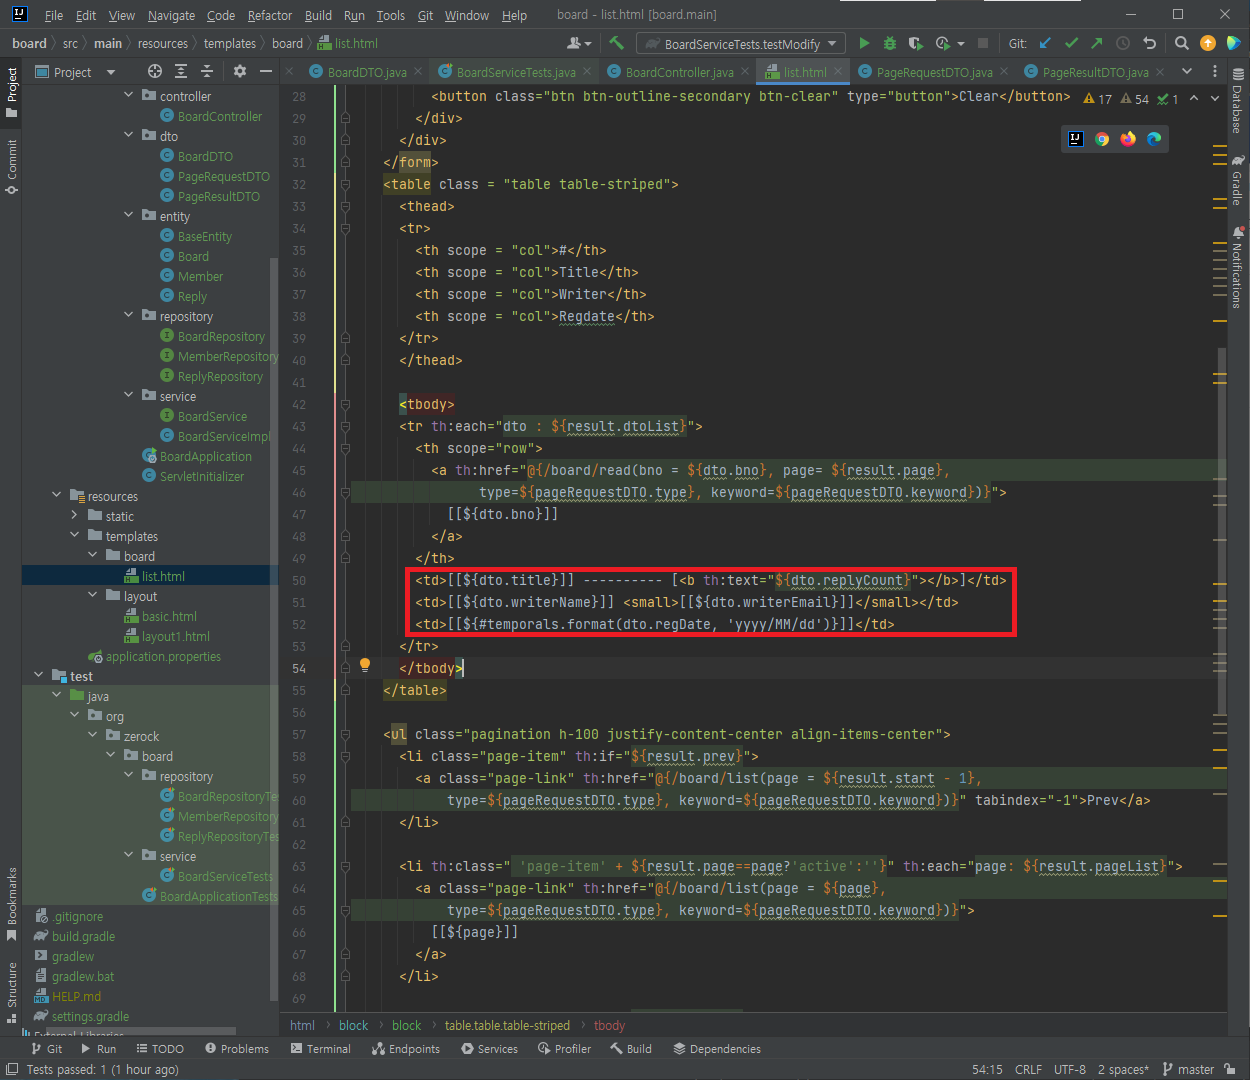Image resolution: width=1250 pixels, height=1080 pixels.
Task: Click the select opened file crosshair icon
Action: 154,71
